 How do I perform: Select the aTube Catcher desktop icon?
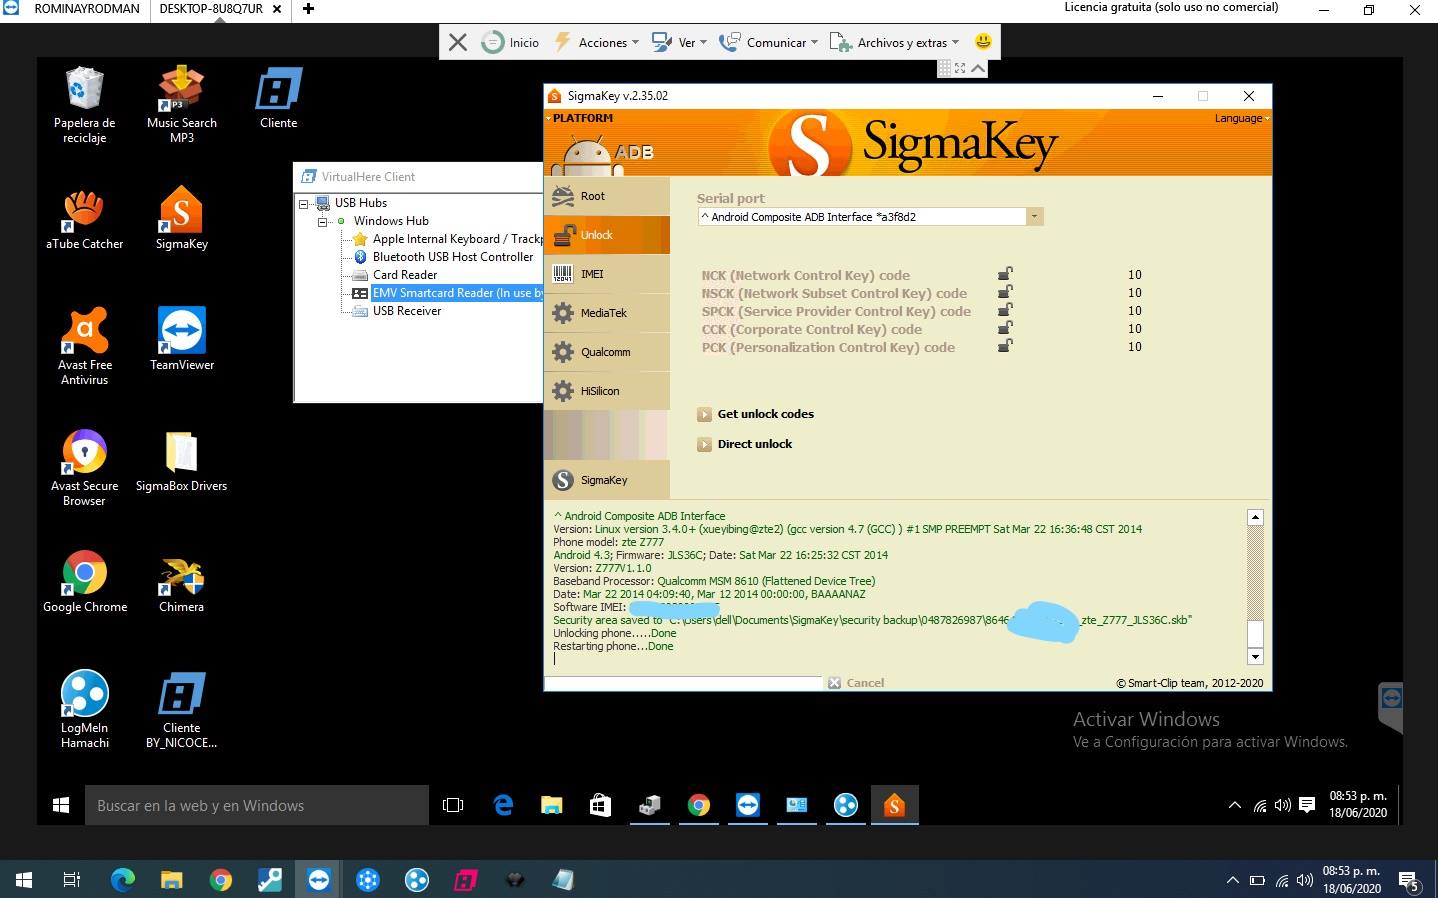(x=84, y=219)
